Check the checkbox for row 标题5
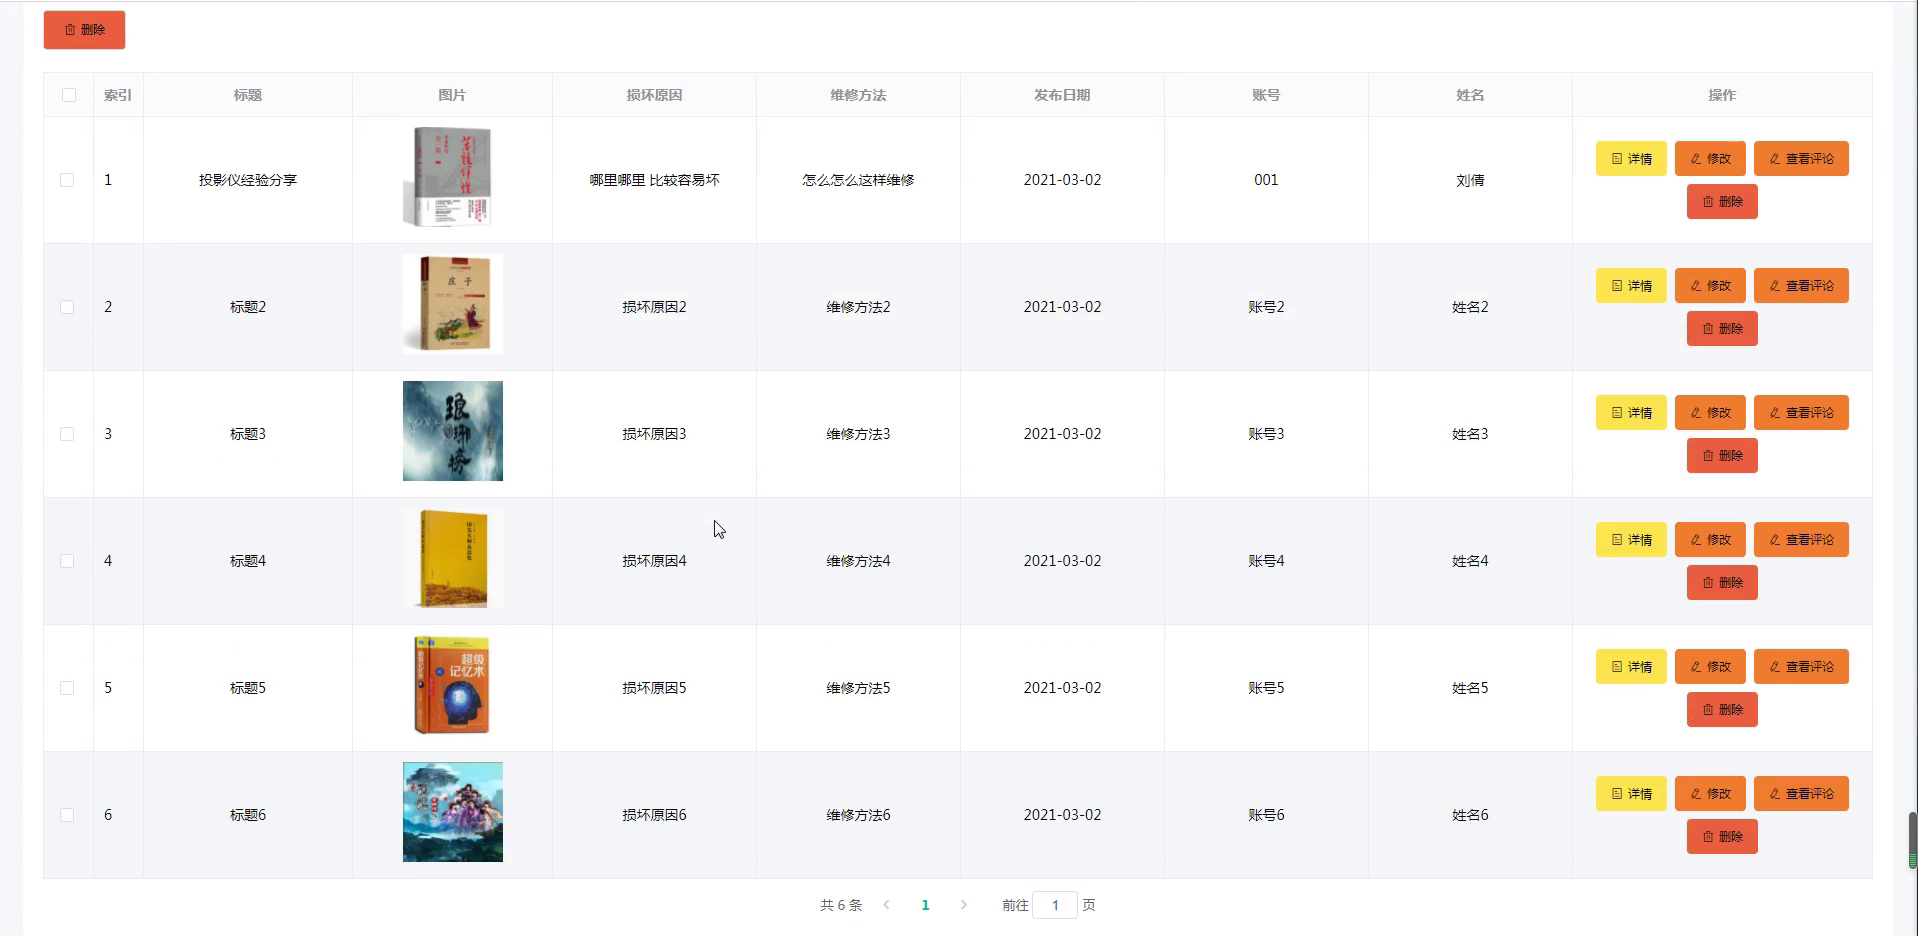This screenshot has height=936, width=1918. [67, 688]
